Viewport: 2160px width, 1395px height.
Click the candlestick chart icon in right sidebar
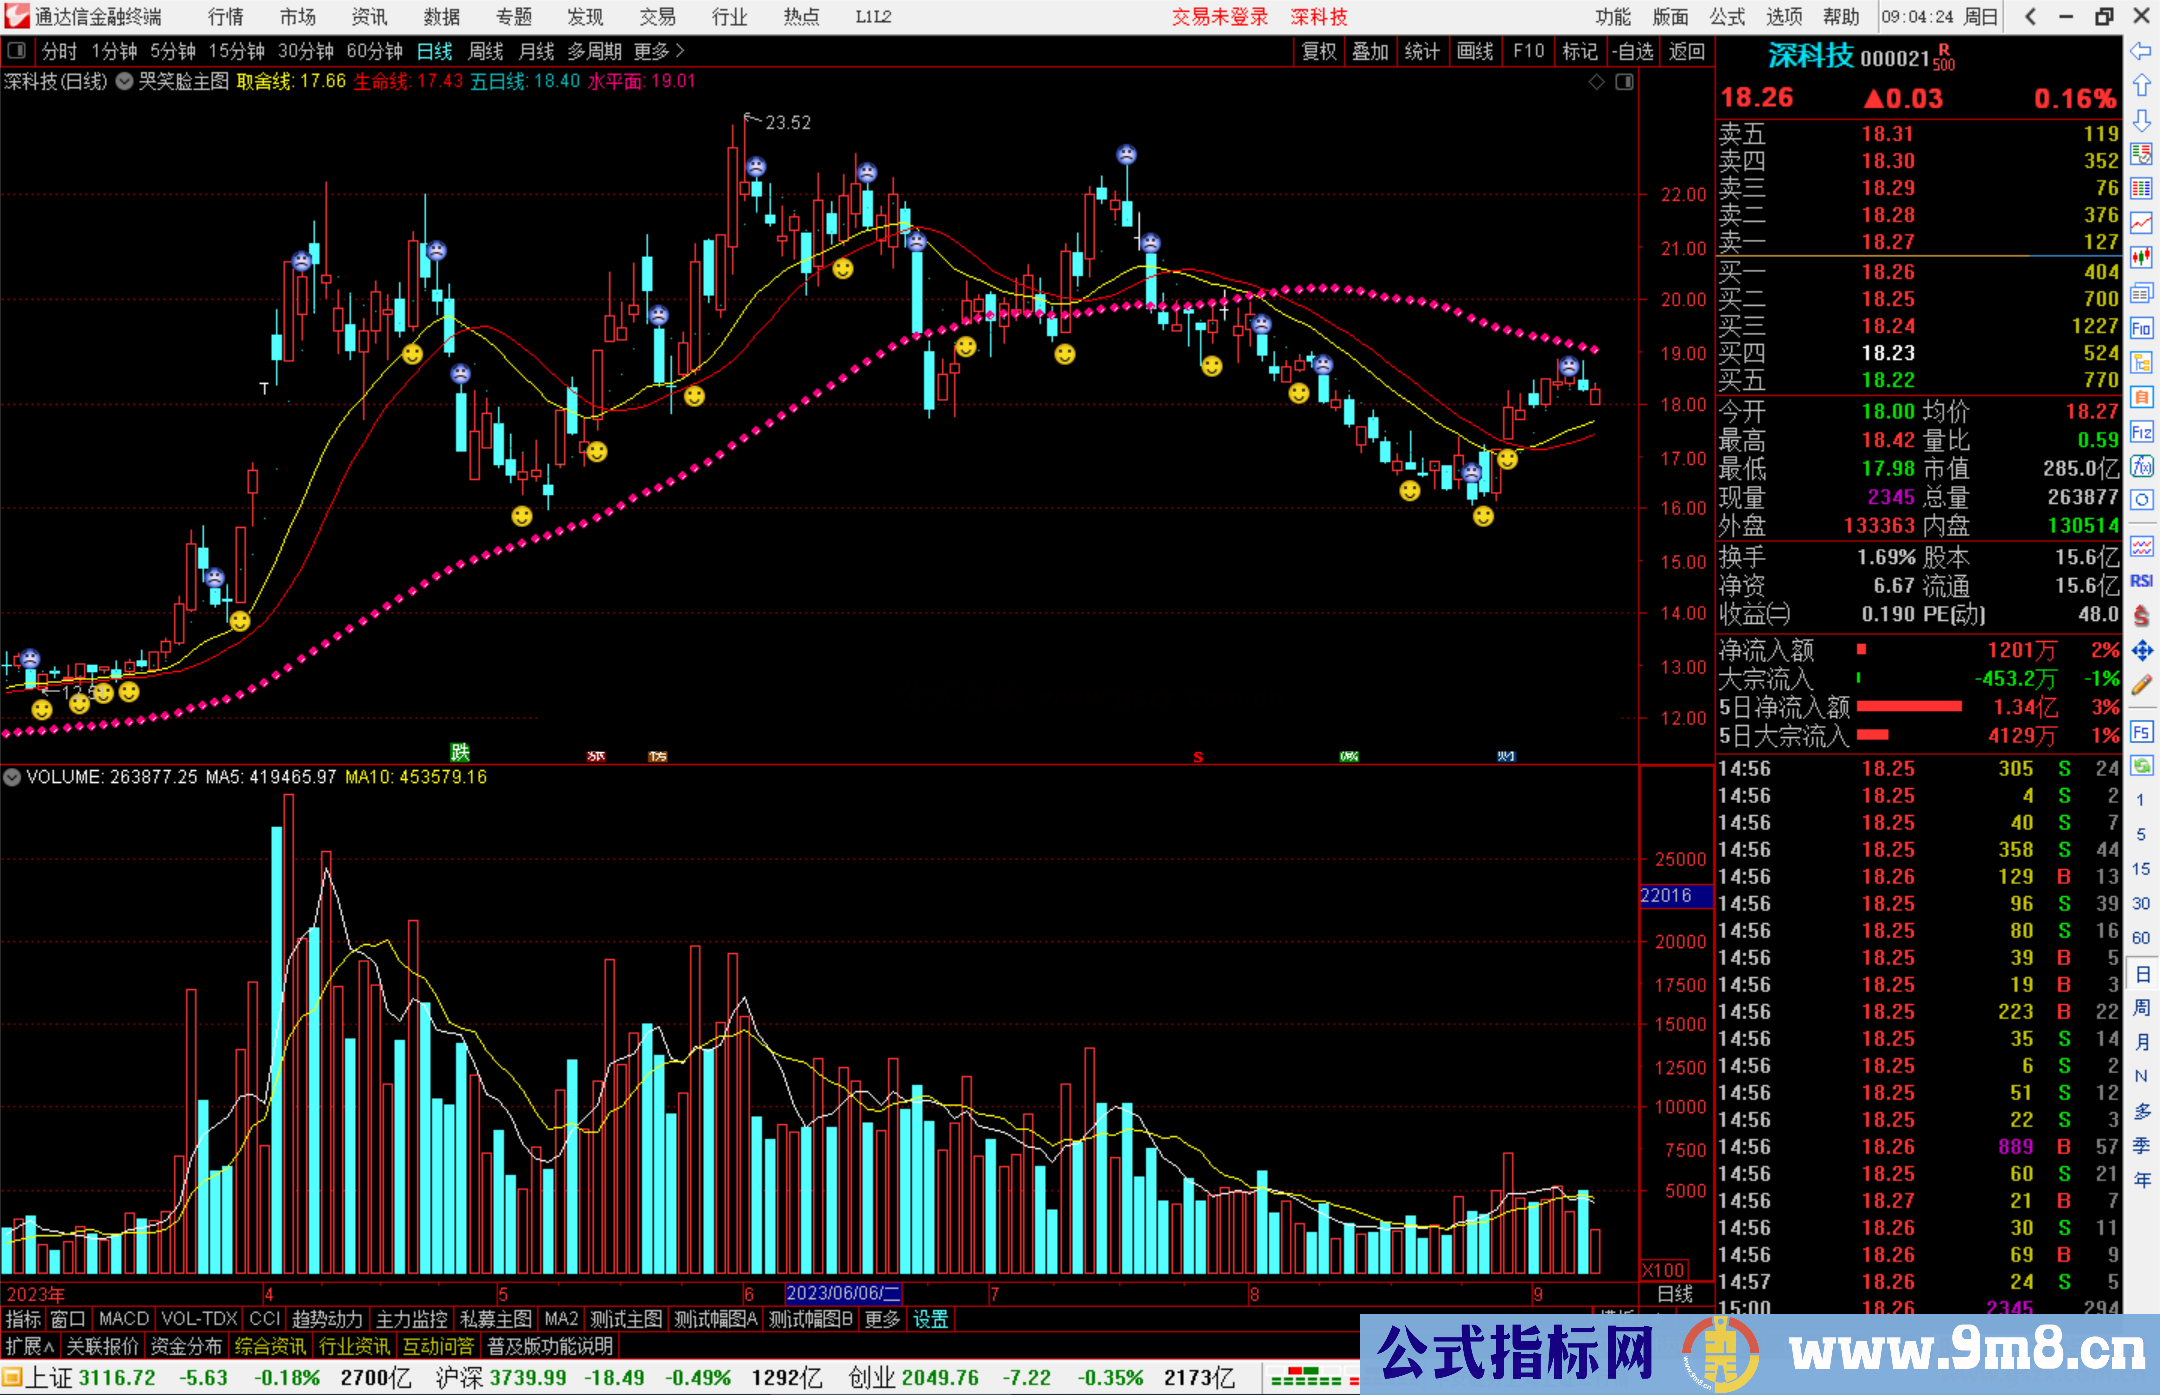coord(2141,258)
